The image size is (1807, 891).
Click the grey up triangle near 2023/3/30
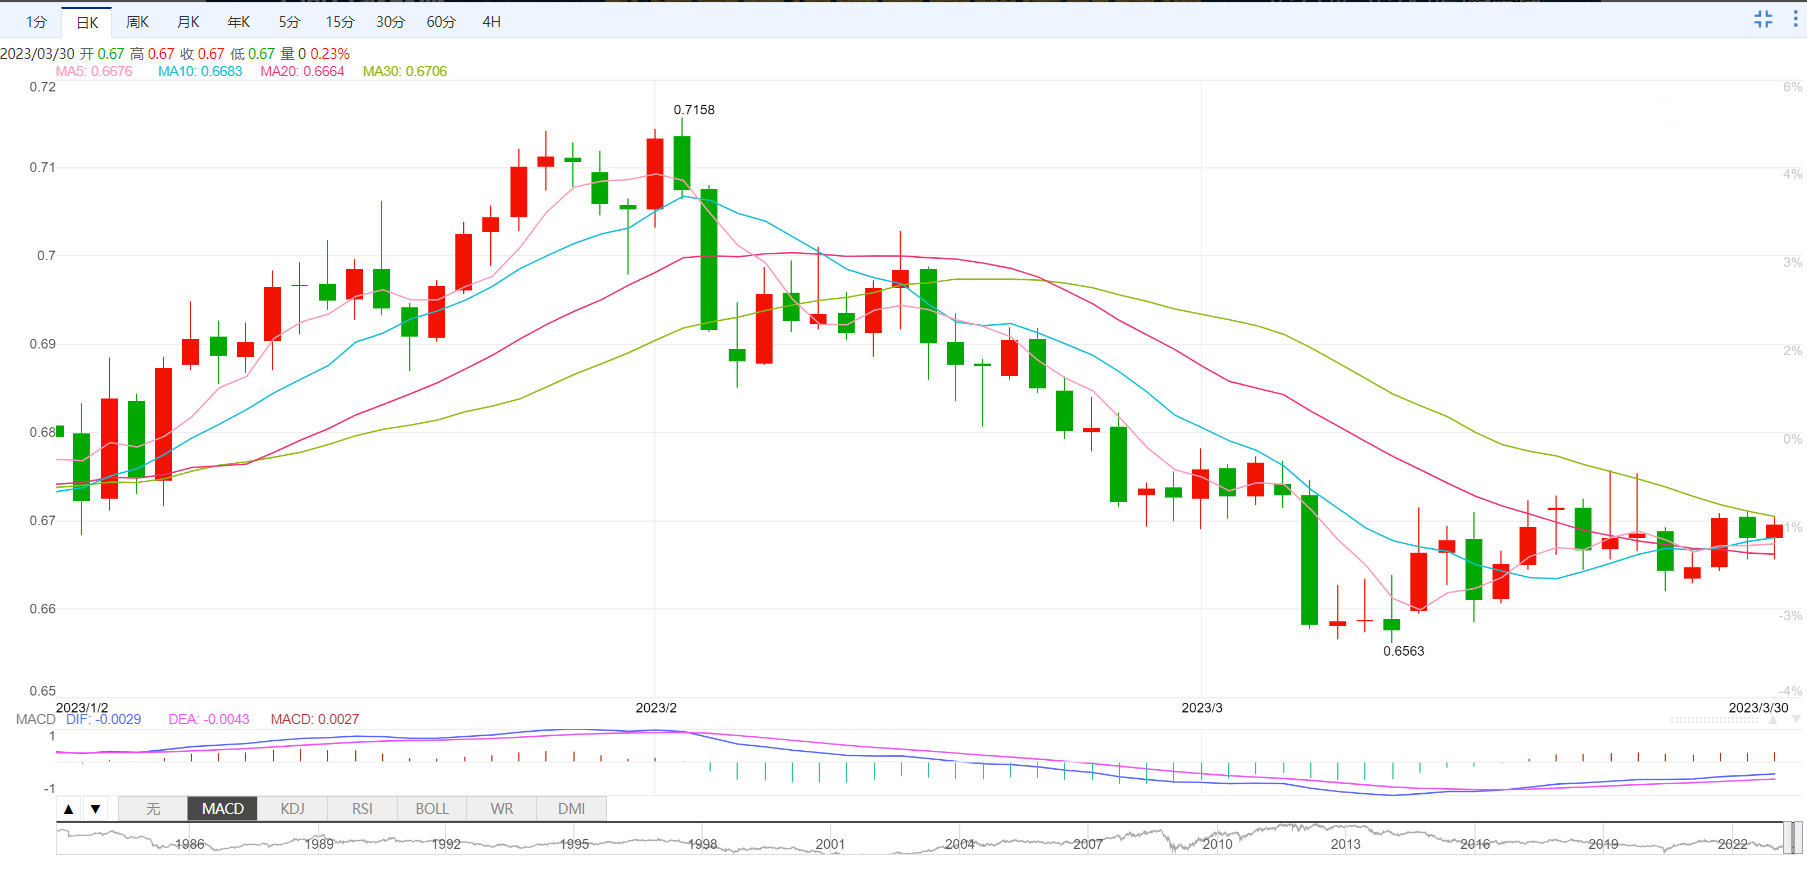1773,719
